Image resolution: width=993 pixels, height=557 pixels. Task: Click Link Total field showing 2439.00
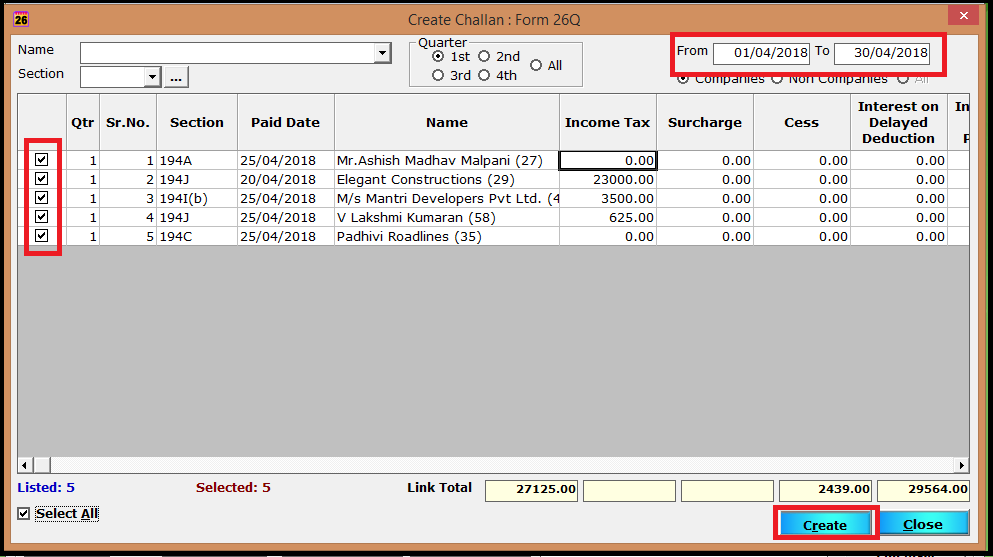click(x=825, y=490)
